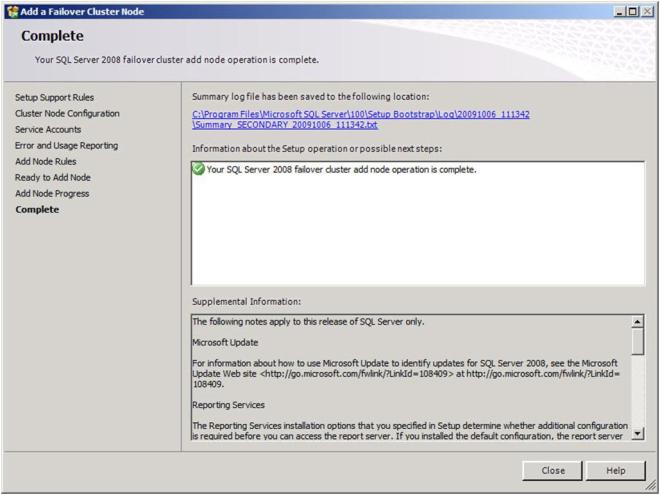Minimize the Add a Failover Cluster Node window
The width and height of the screenshot is (660, 495).
click(x=620, y=10)
